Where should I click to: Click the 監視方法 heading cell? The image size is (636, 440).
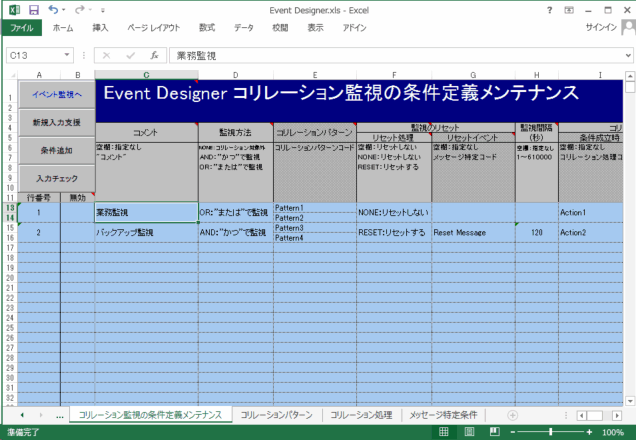tap(236, 133)
